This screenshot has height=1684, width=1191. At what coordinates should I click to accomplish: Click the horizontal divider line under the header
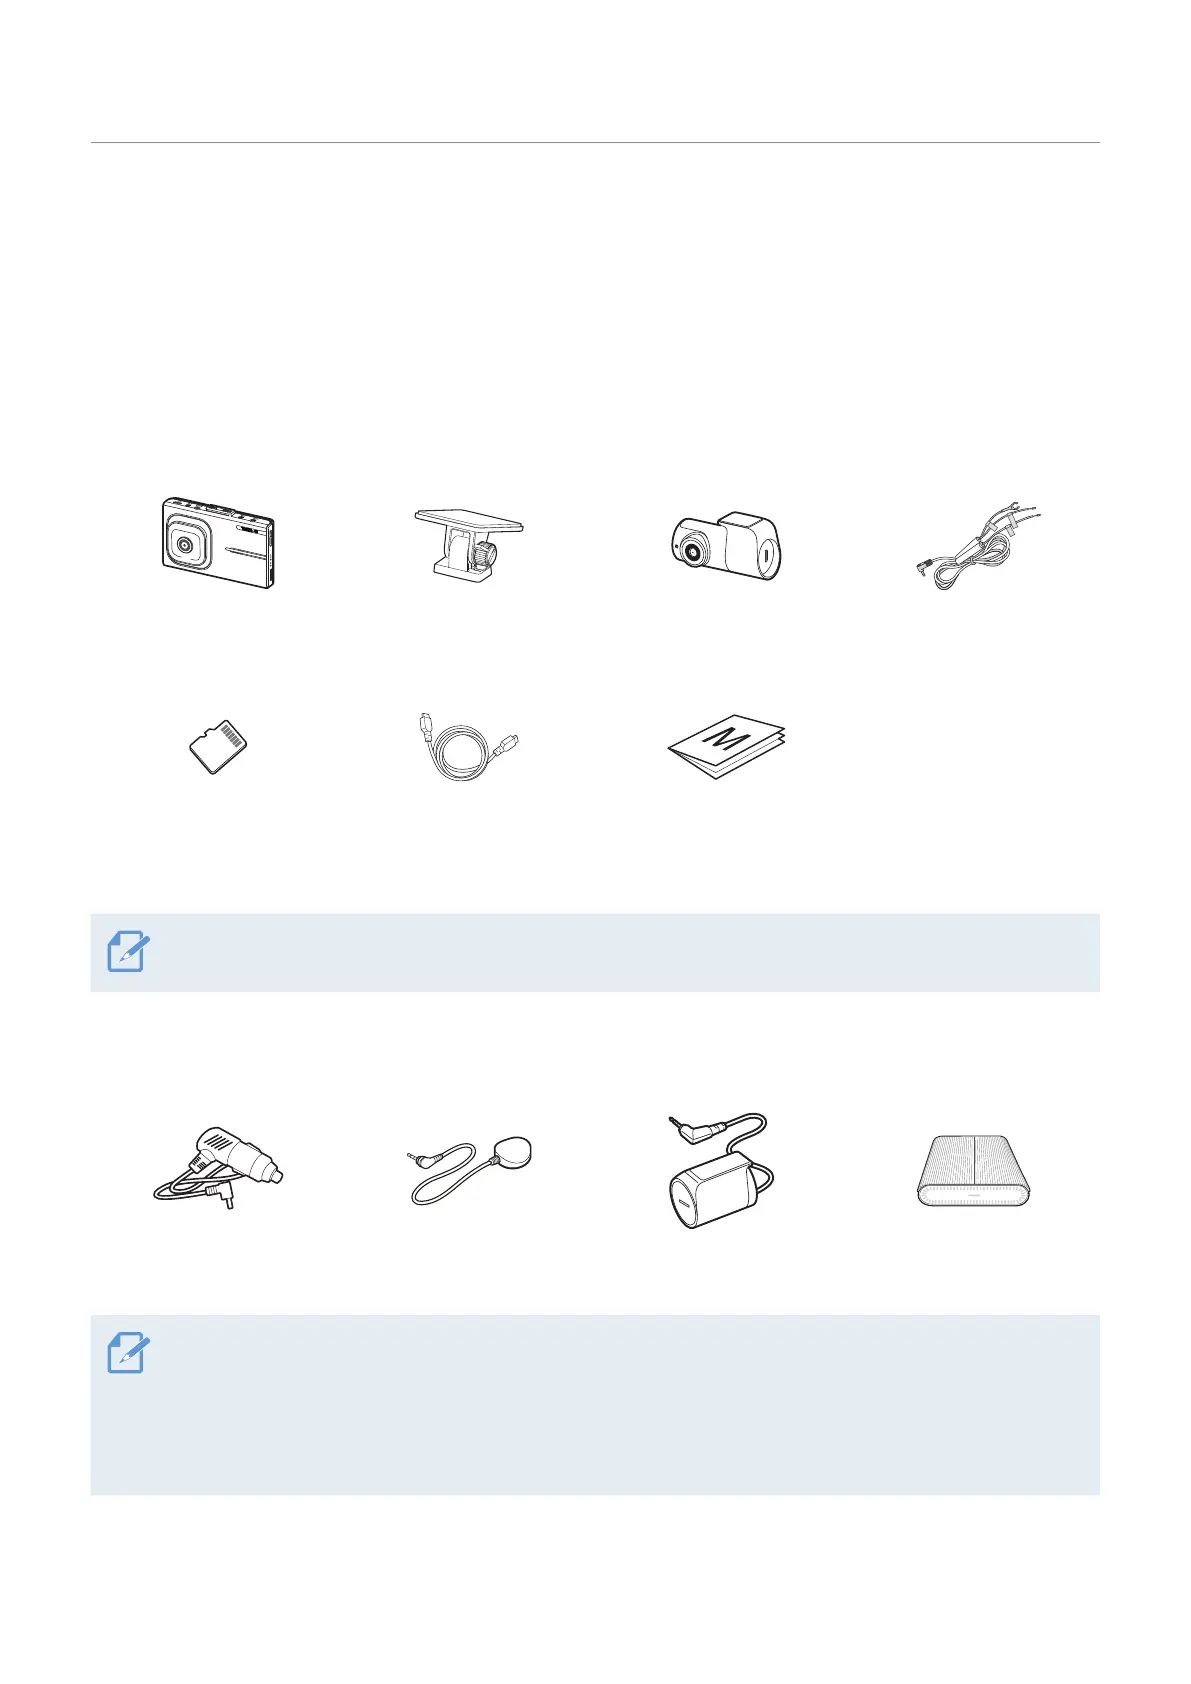(x=595, y=143)
